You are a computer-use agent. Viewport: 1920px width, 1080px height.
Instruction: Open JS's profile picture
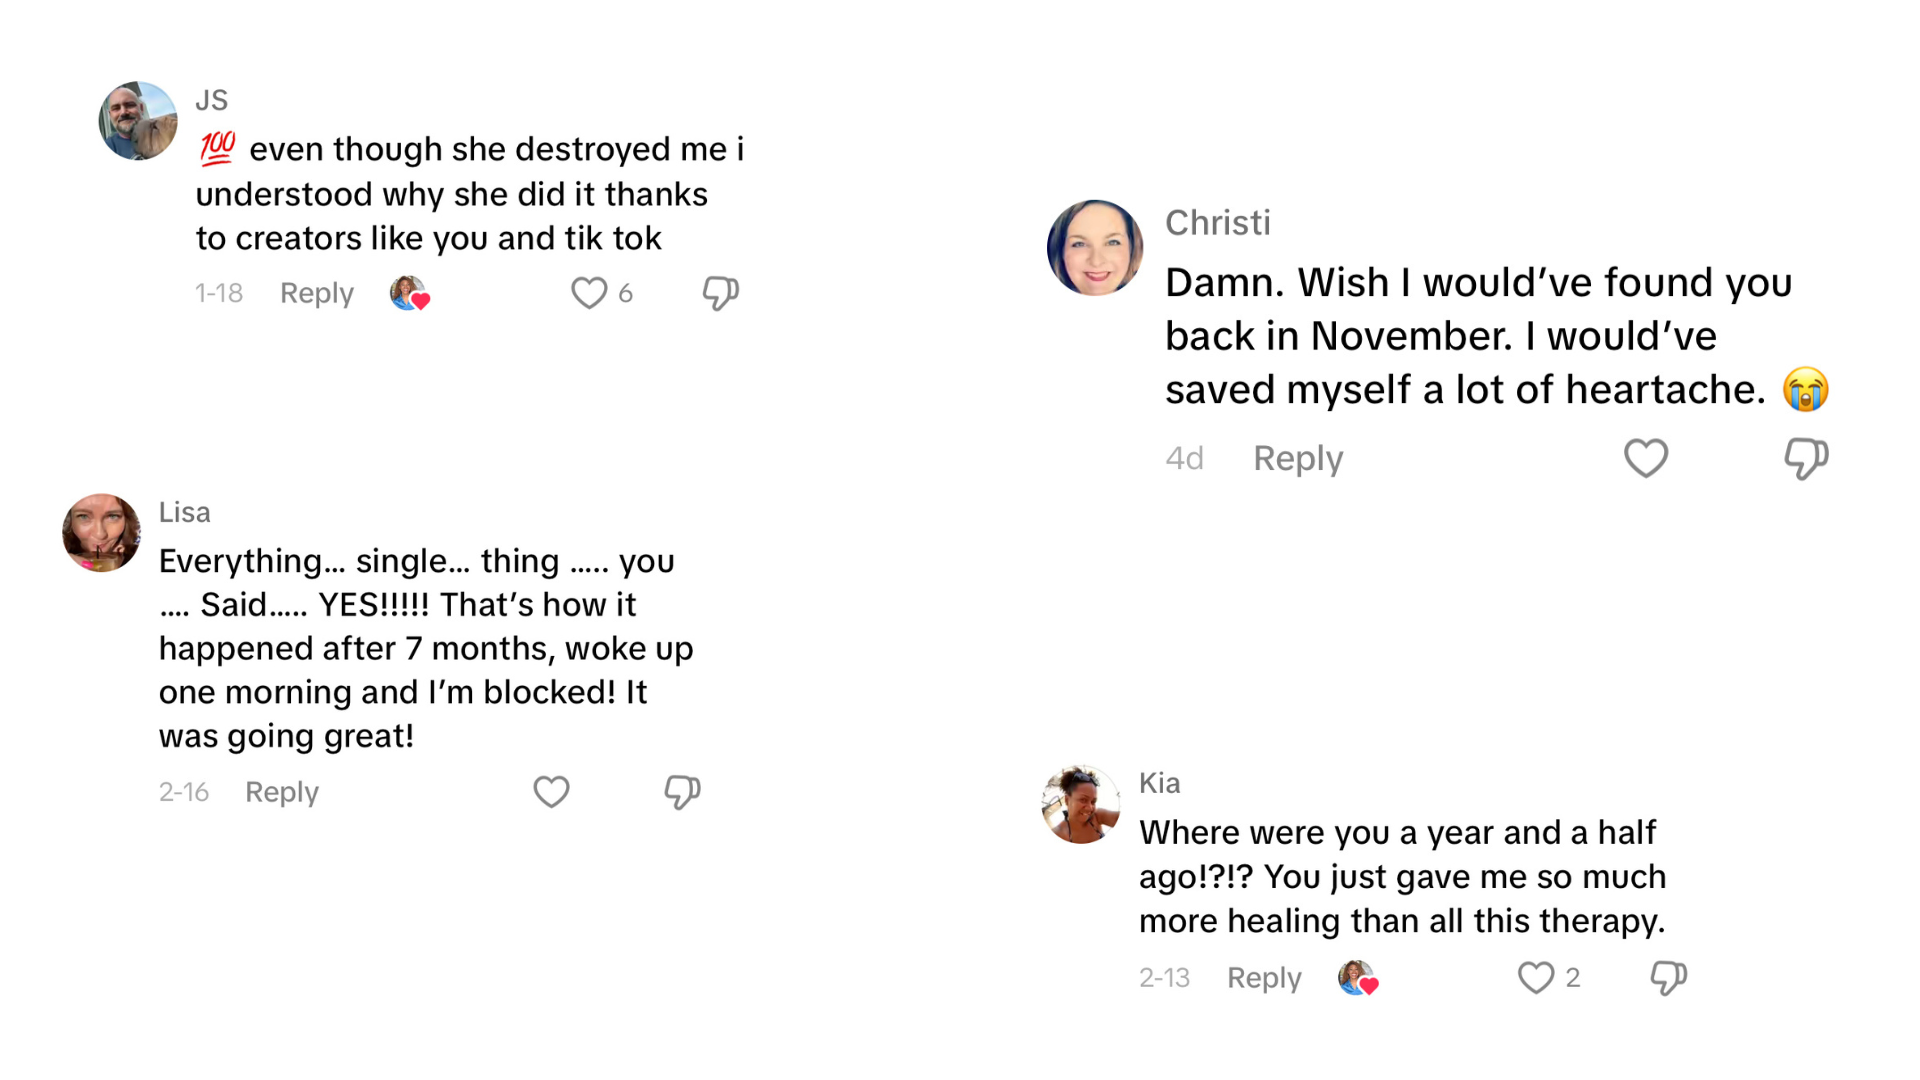pos(138,121)
